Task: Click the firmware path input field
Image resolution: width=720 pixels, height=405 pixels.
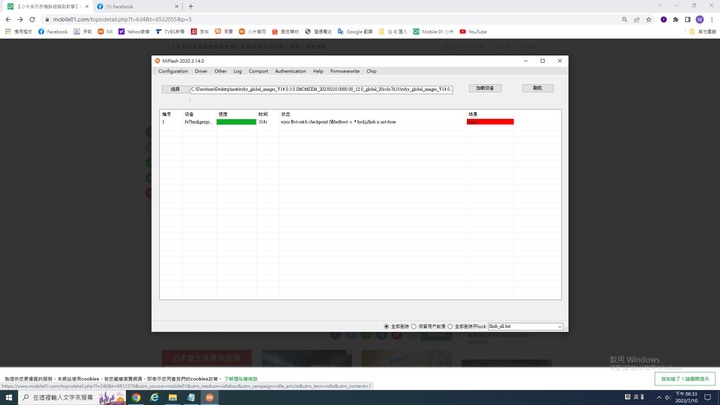Action: tap(321, 89)
